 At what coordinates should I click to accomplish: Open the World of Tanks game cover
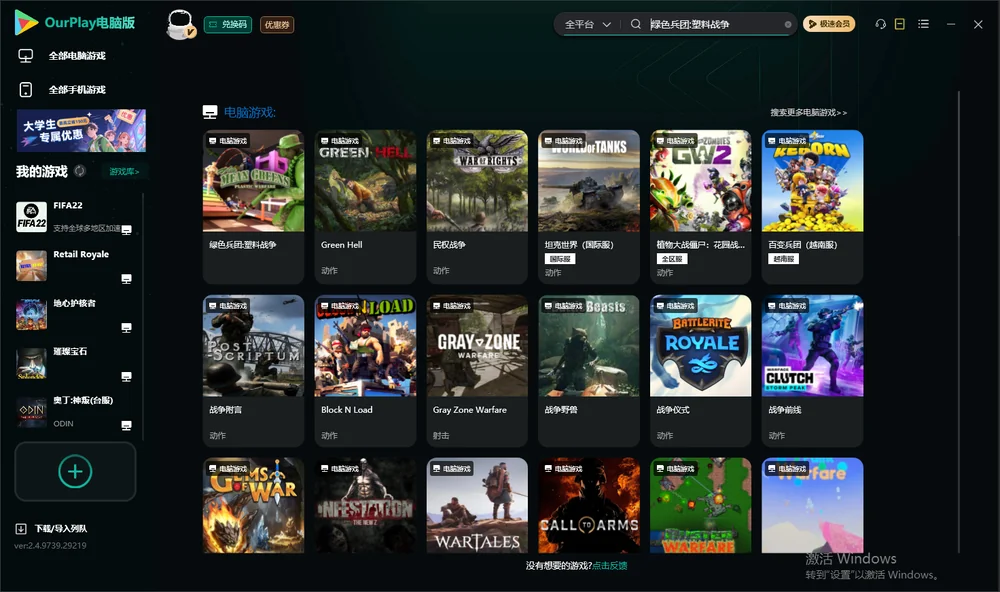(589, 181)
